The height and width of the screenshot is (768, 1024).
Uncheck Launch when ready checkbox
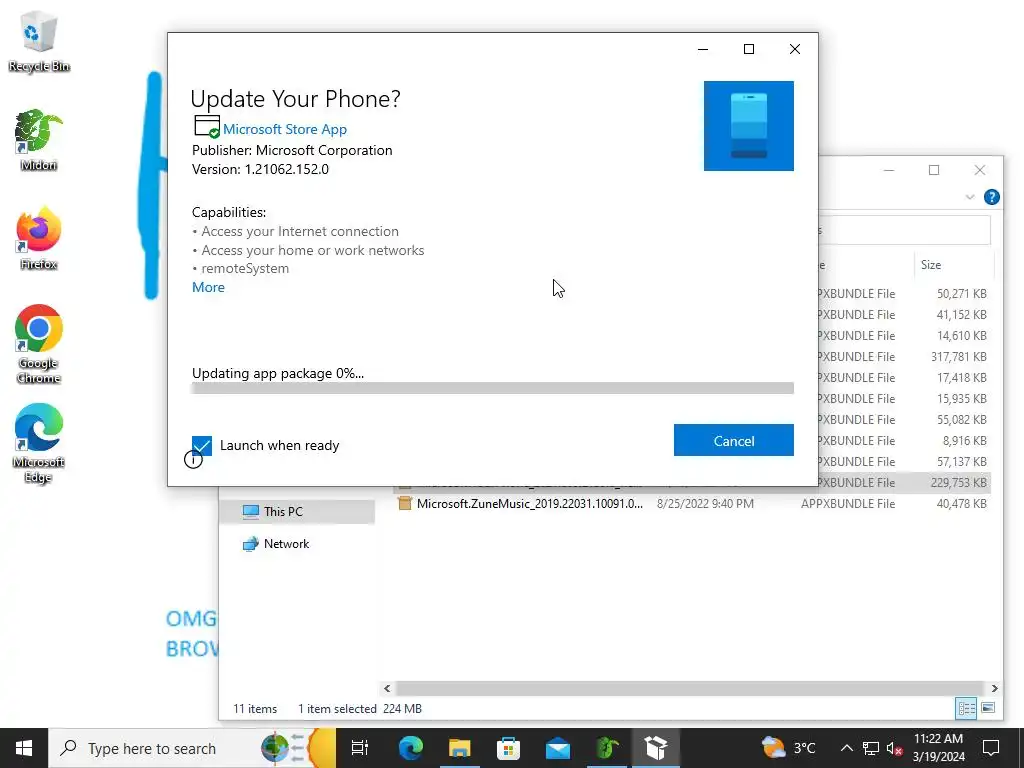coord(202,445)
